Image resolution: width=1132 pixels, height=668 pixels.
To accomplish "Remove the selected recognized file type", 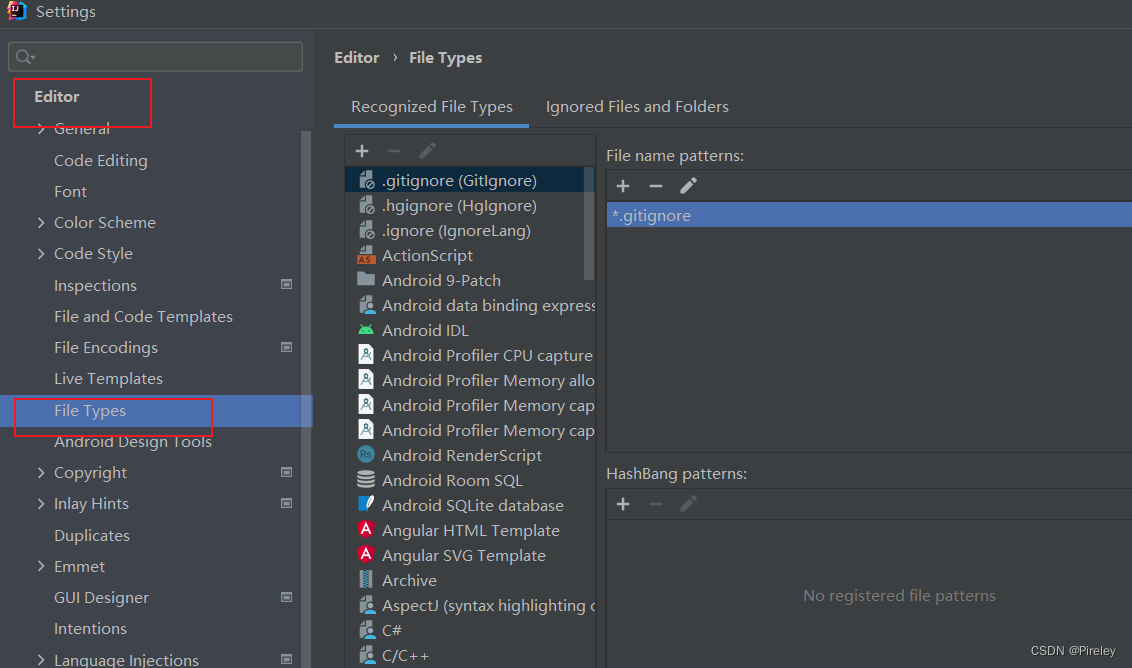I will [393, 151].
